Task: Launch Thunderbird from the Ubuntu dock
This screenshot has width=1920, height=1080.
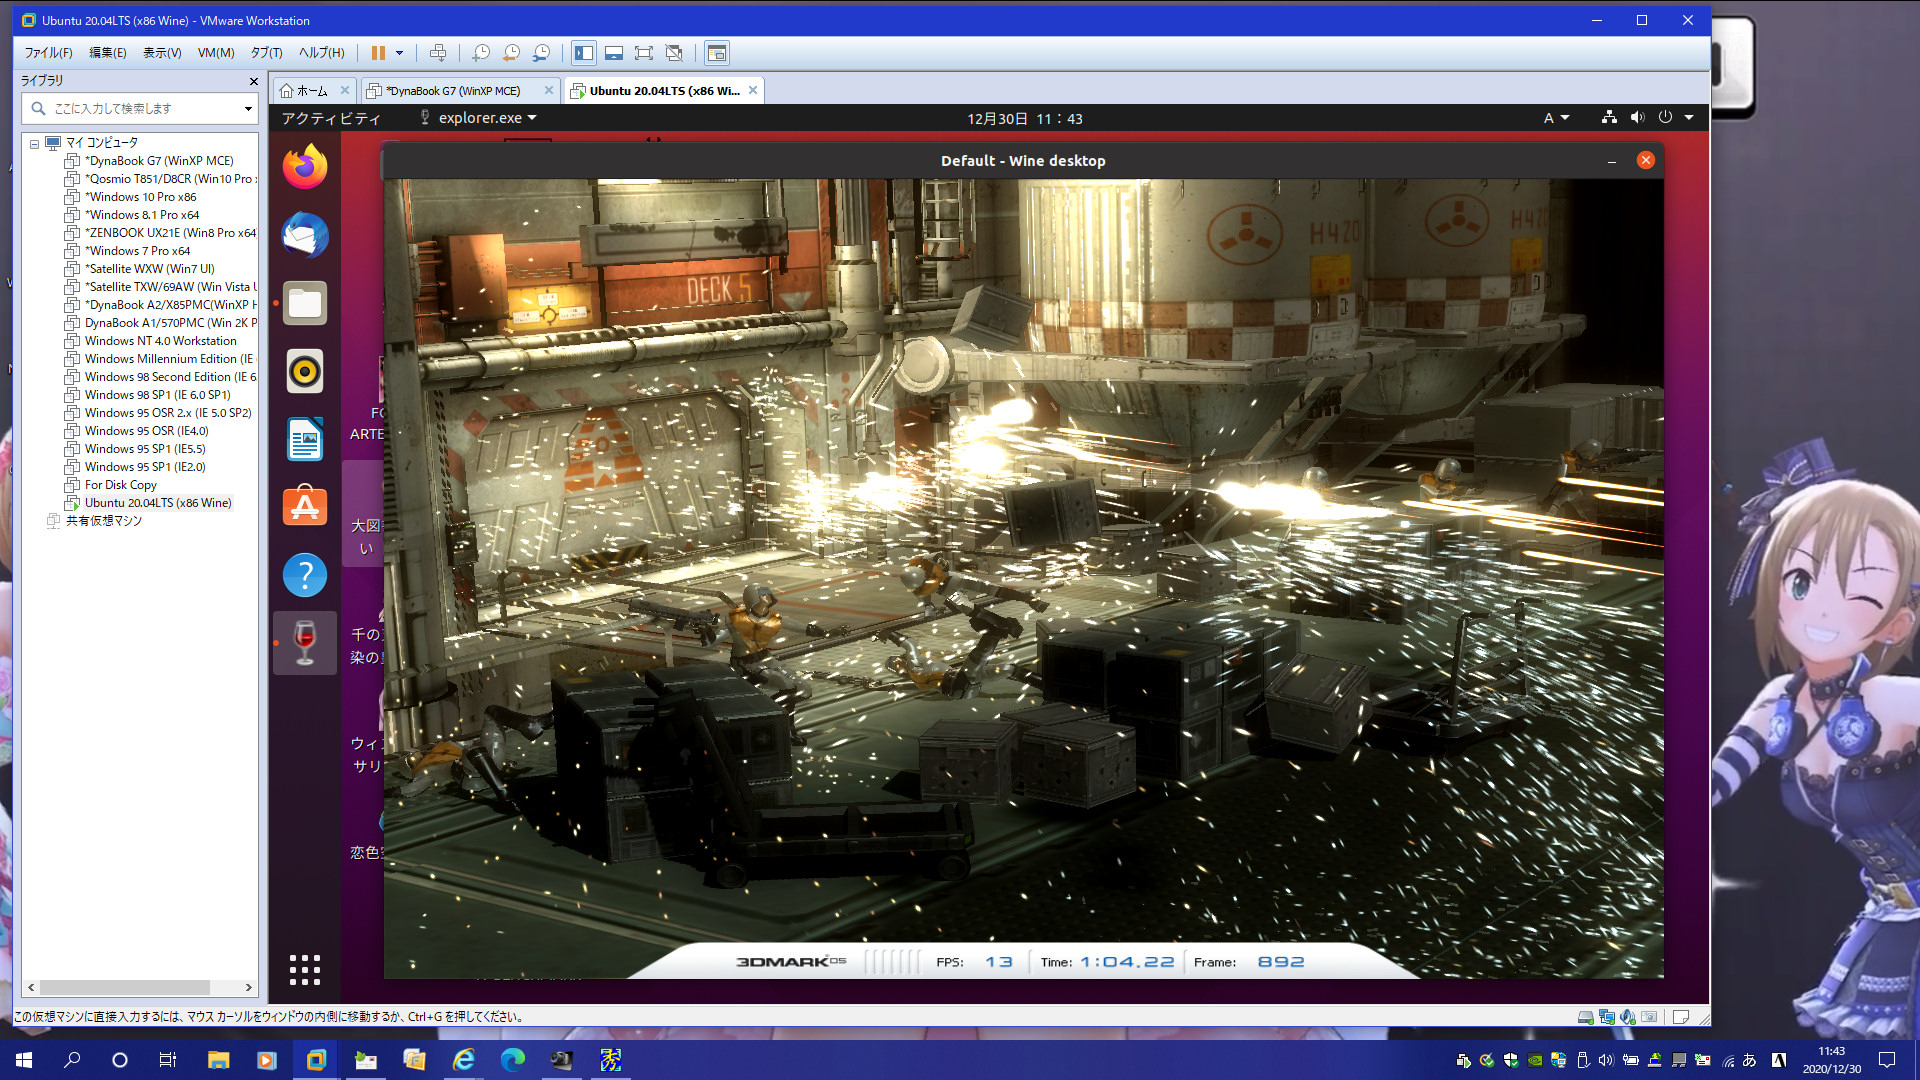Action: coord(305,235)
